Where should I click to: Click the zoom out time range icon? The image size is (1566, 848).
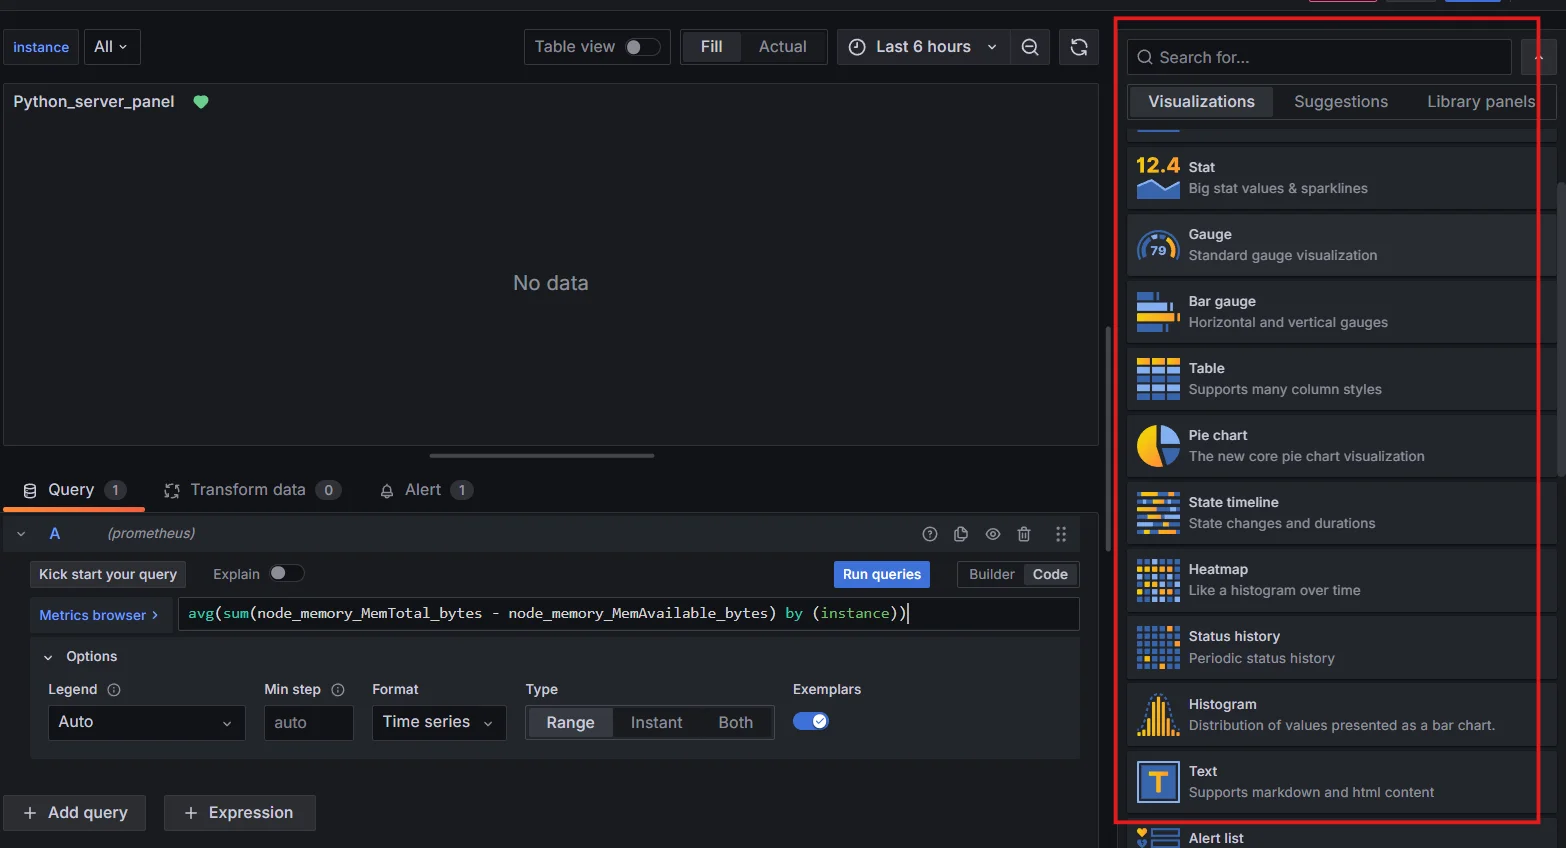1030,47
